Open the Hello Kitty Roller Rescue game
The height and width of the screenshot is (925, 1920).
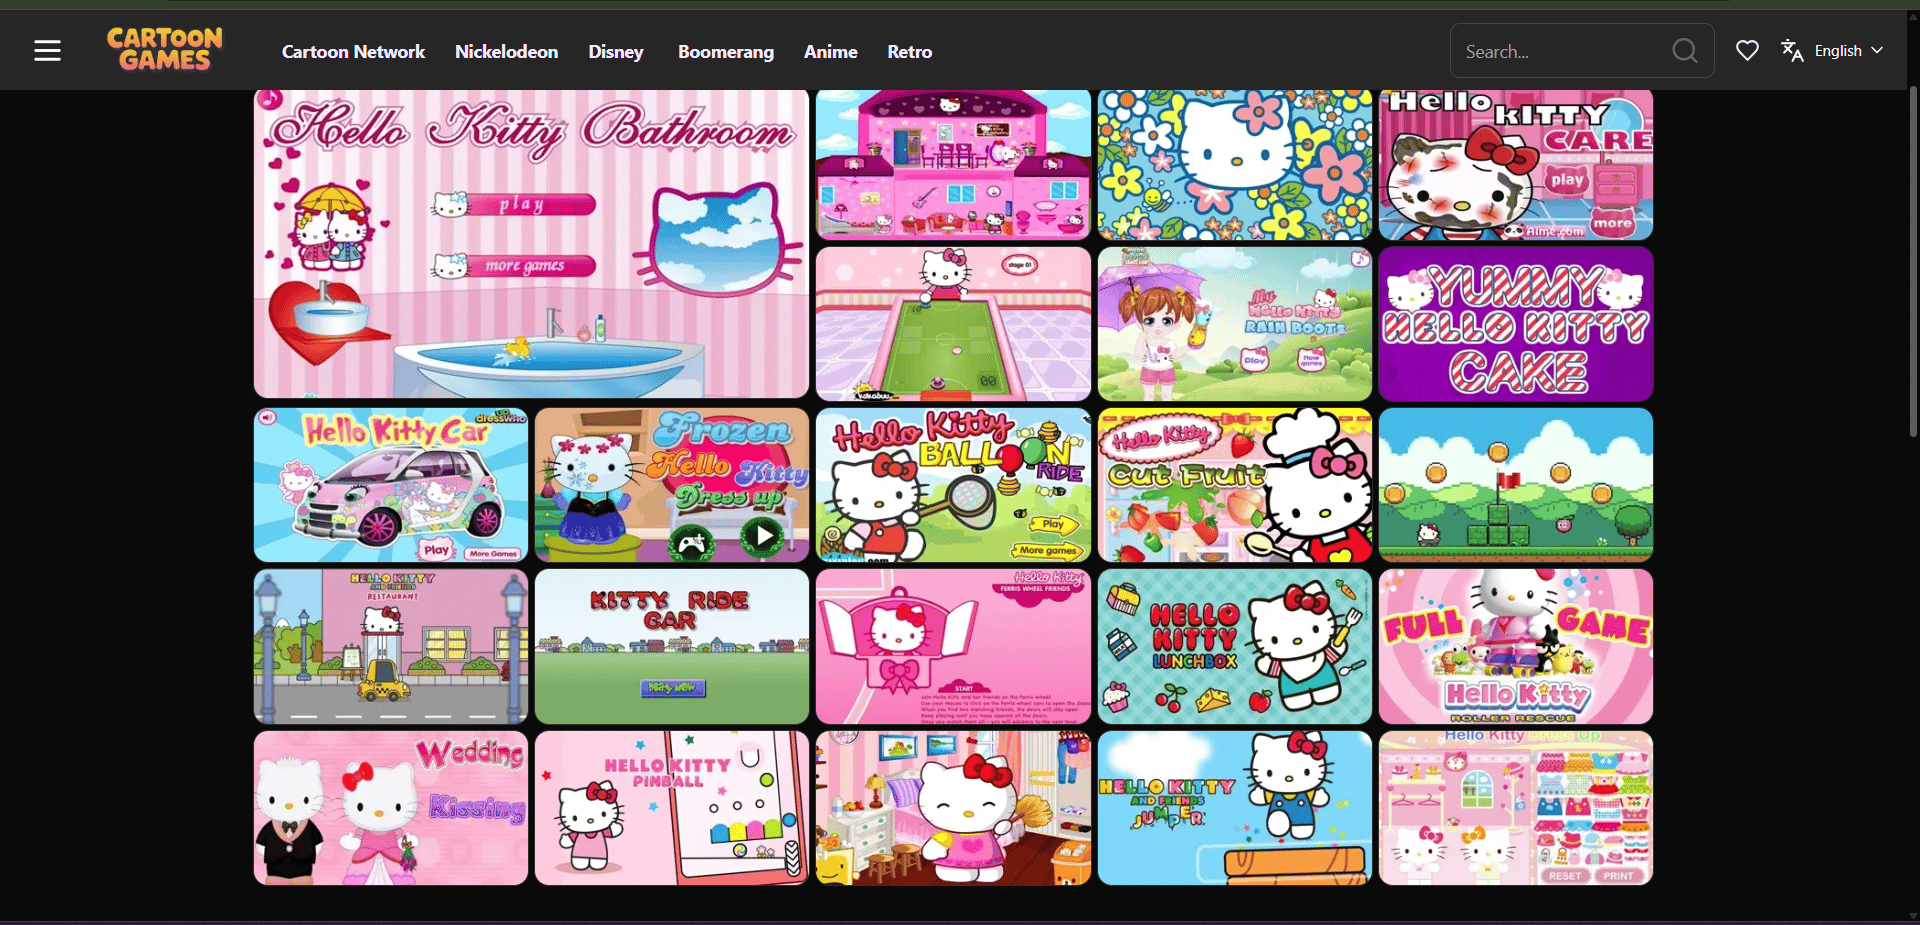[x=1516, y=647]
